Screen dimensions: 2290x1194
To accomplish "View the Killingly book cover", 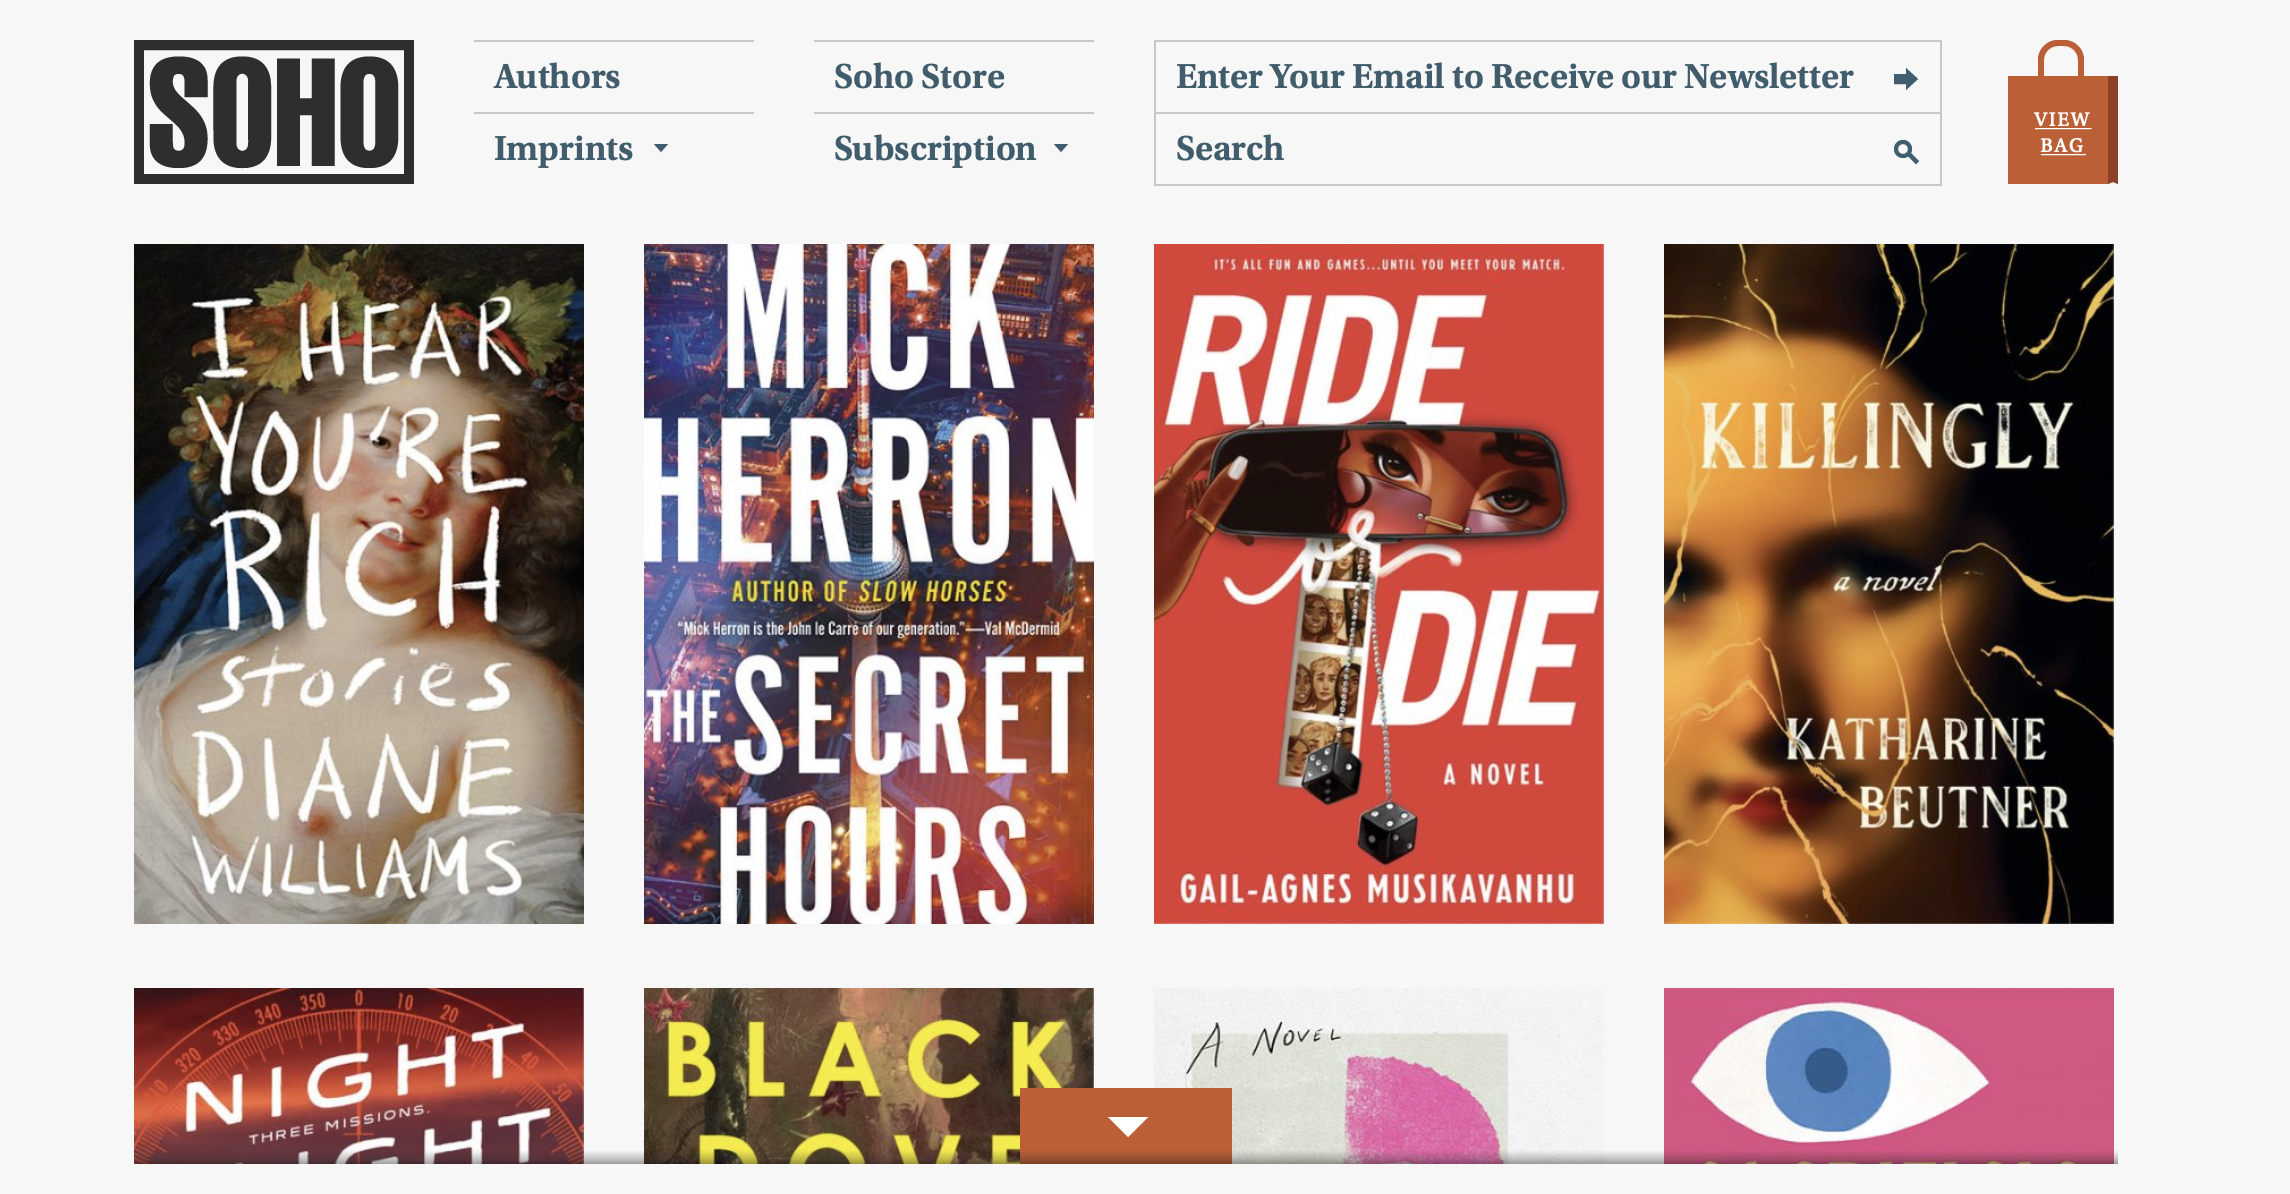I will (x=1889, y=584).
